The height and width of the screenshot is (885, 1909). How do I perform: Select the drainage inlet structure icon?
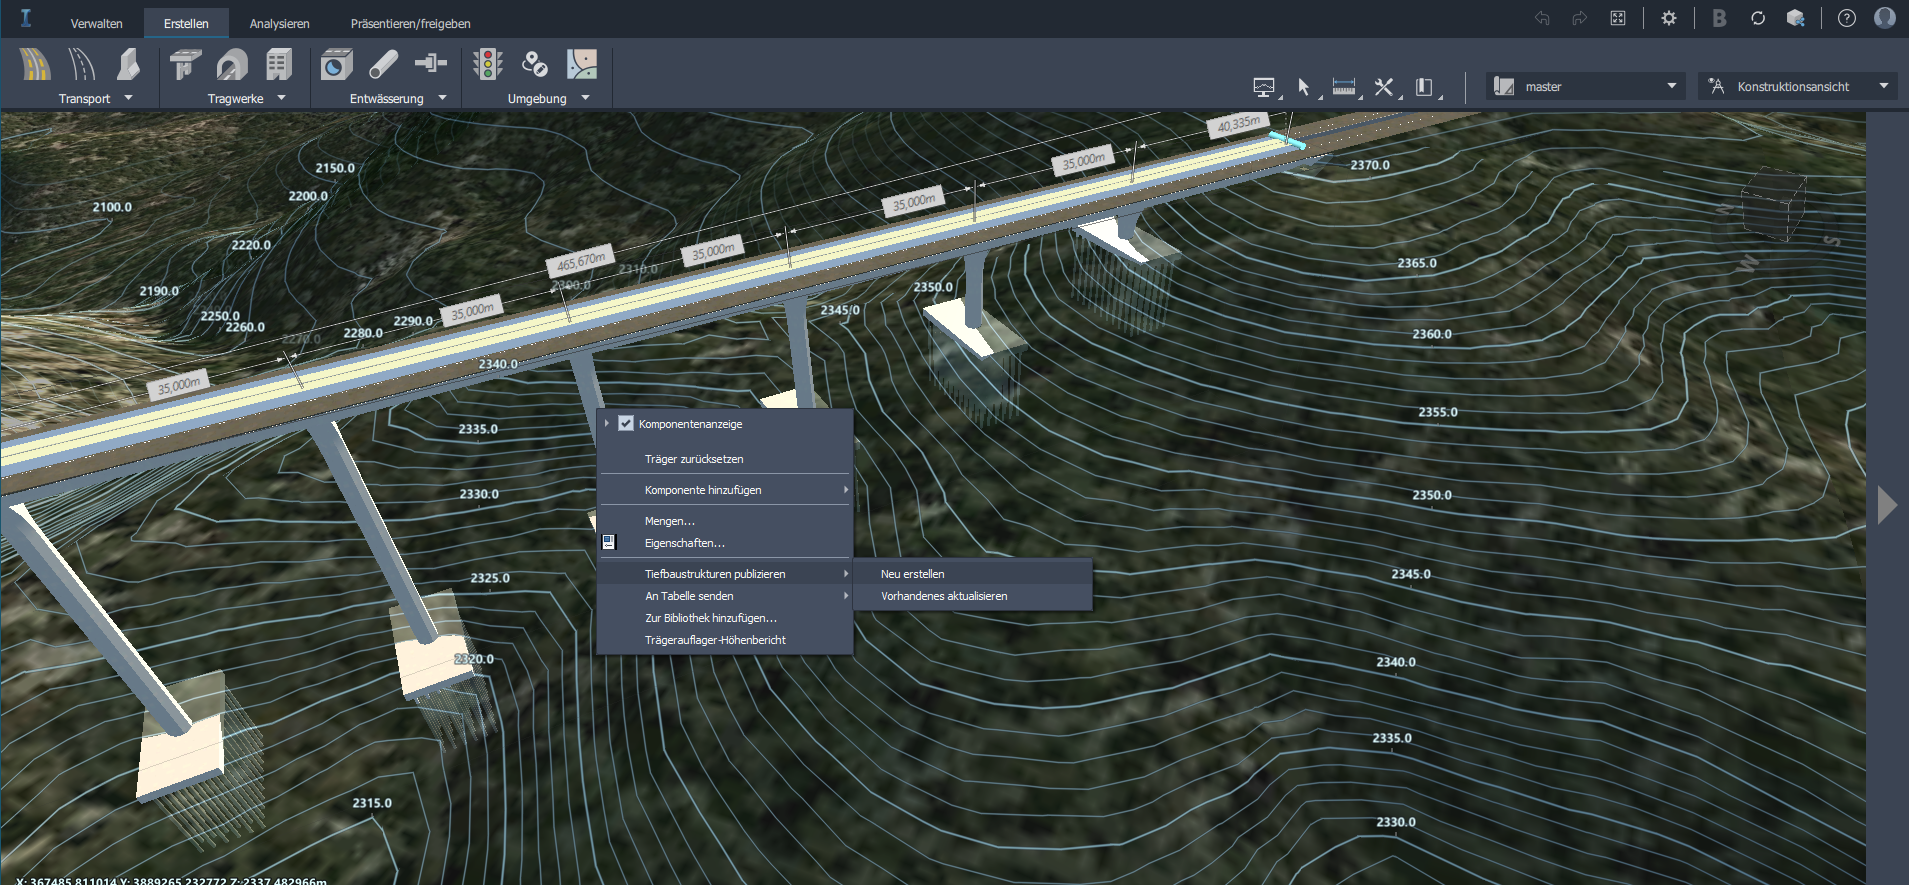point(337,64)
